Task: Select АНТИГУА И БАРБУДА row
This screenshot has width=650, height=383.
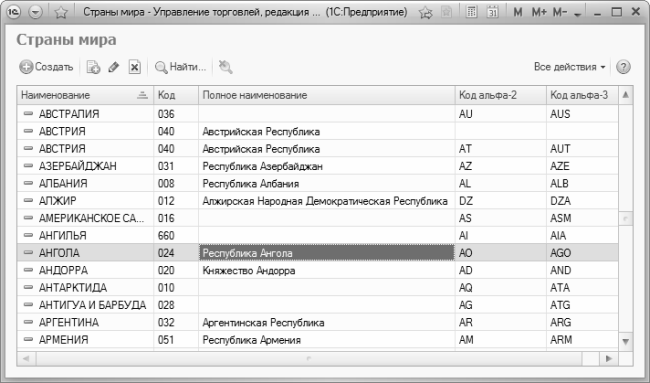Action: [x=318, y=305]
